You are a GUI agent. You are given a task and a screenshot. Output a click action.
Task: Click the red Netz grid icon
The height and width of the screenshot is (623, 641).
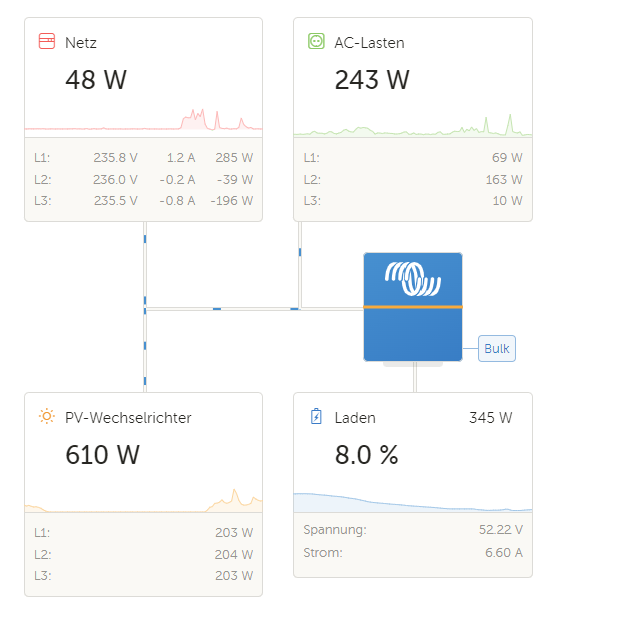(x=47, y=41)
